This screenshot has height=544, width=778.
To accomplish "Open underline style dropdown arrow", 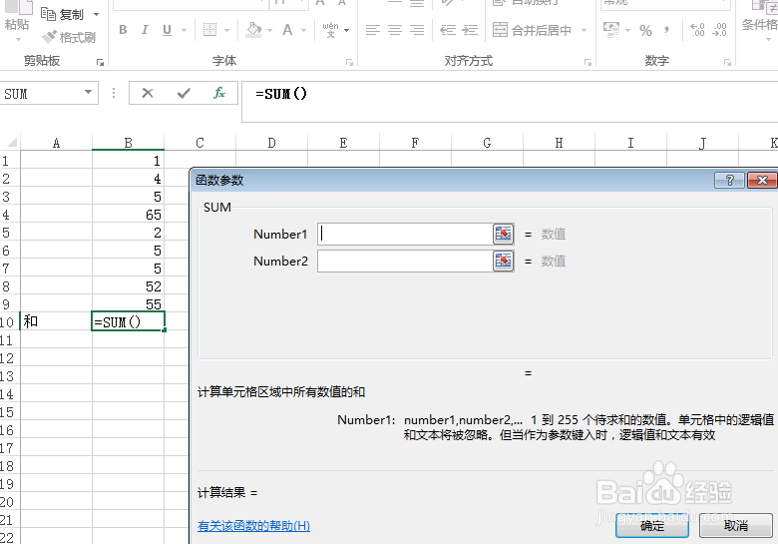I will click(184, 30).
